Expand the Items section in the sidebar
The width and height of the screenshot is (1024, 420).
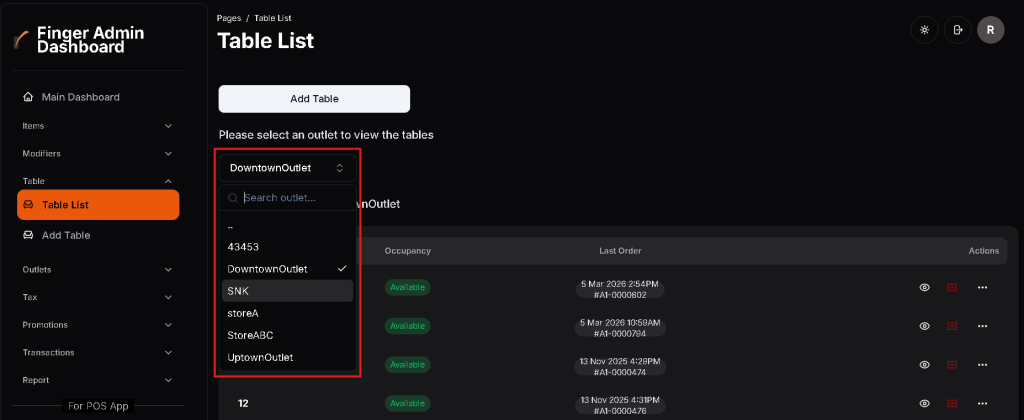(168, 126)
